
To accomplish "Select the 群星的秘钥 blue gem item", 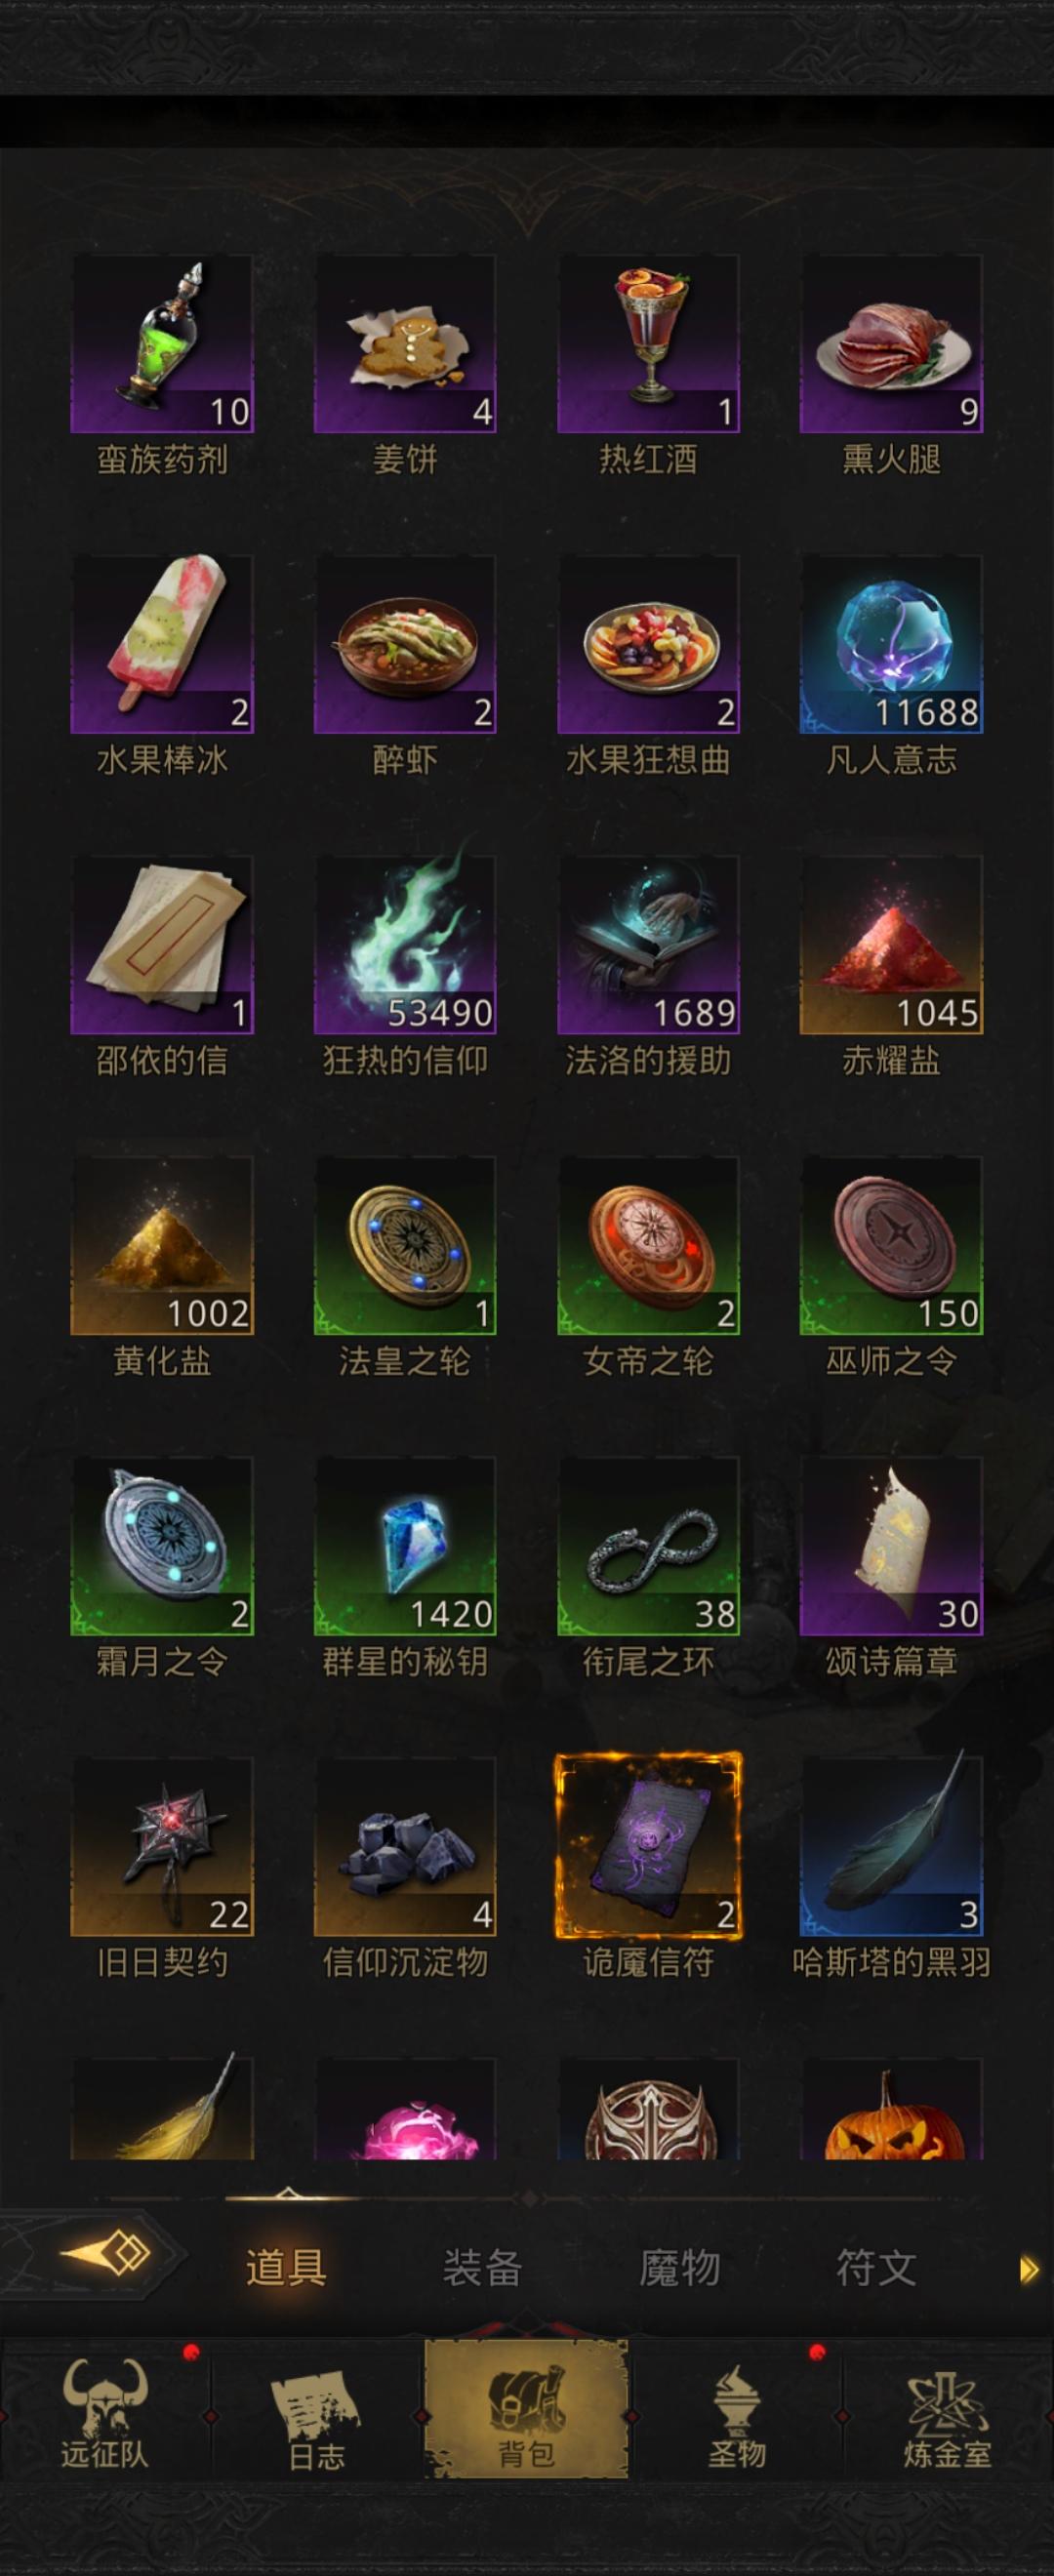I will (x=405, y=1546).
